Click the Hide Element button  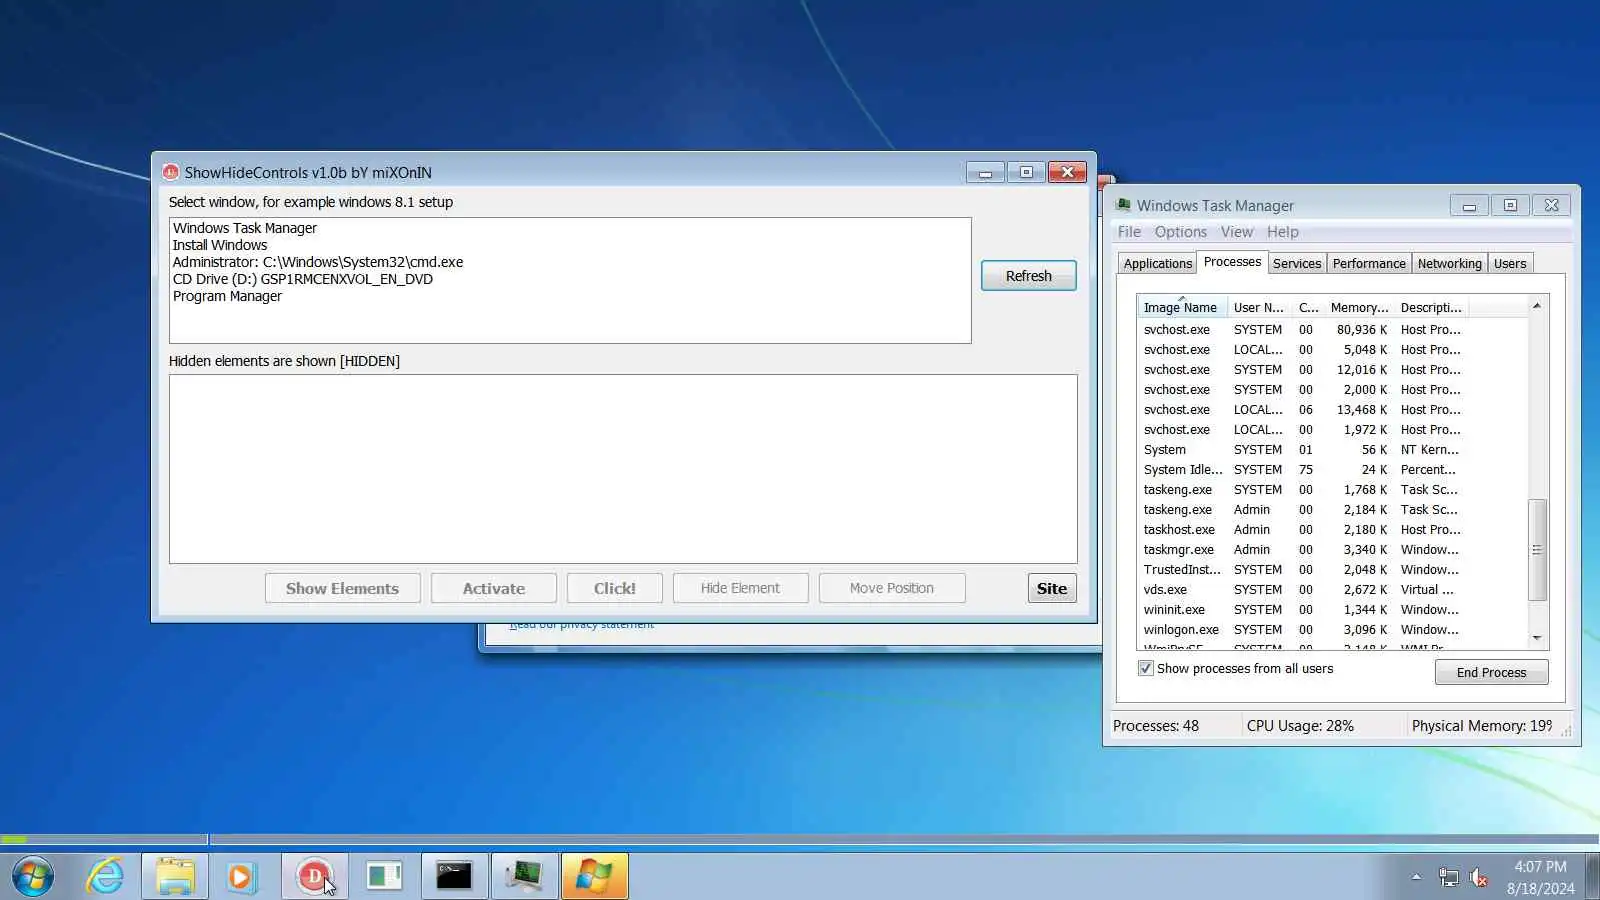[x=740, y=588]
